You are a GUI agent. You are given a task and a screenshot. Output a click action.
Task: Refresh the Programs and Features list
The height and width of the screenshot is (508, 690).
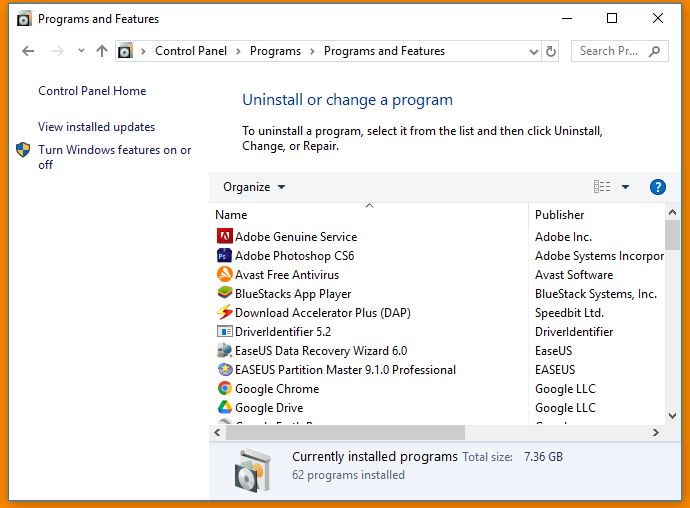tap(551, 52)
